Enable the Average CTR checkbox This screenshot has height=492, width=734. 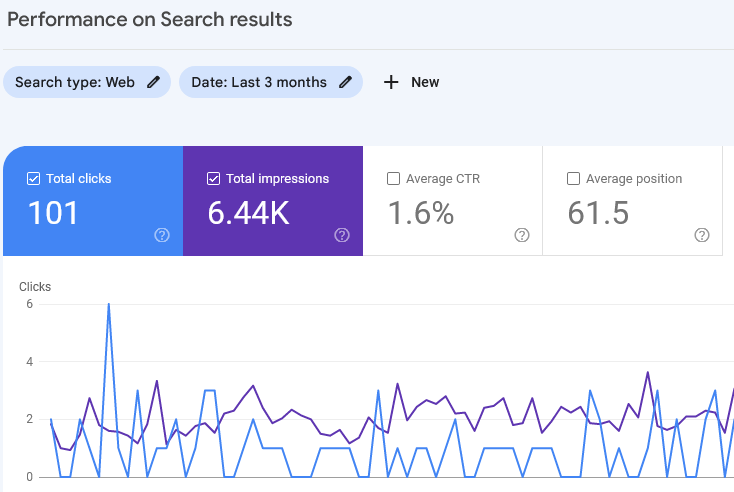click(x=393, y=179)
